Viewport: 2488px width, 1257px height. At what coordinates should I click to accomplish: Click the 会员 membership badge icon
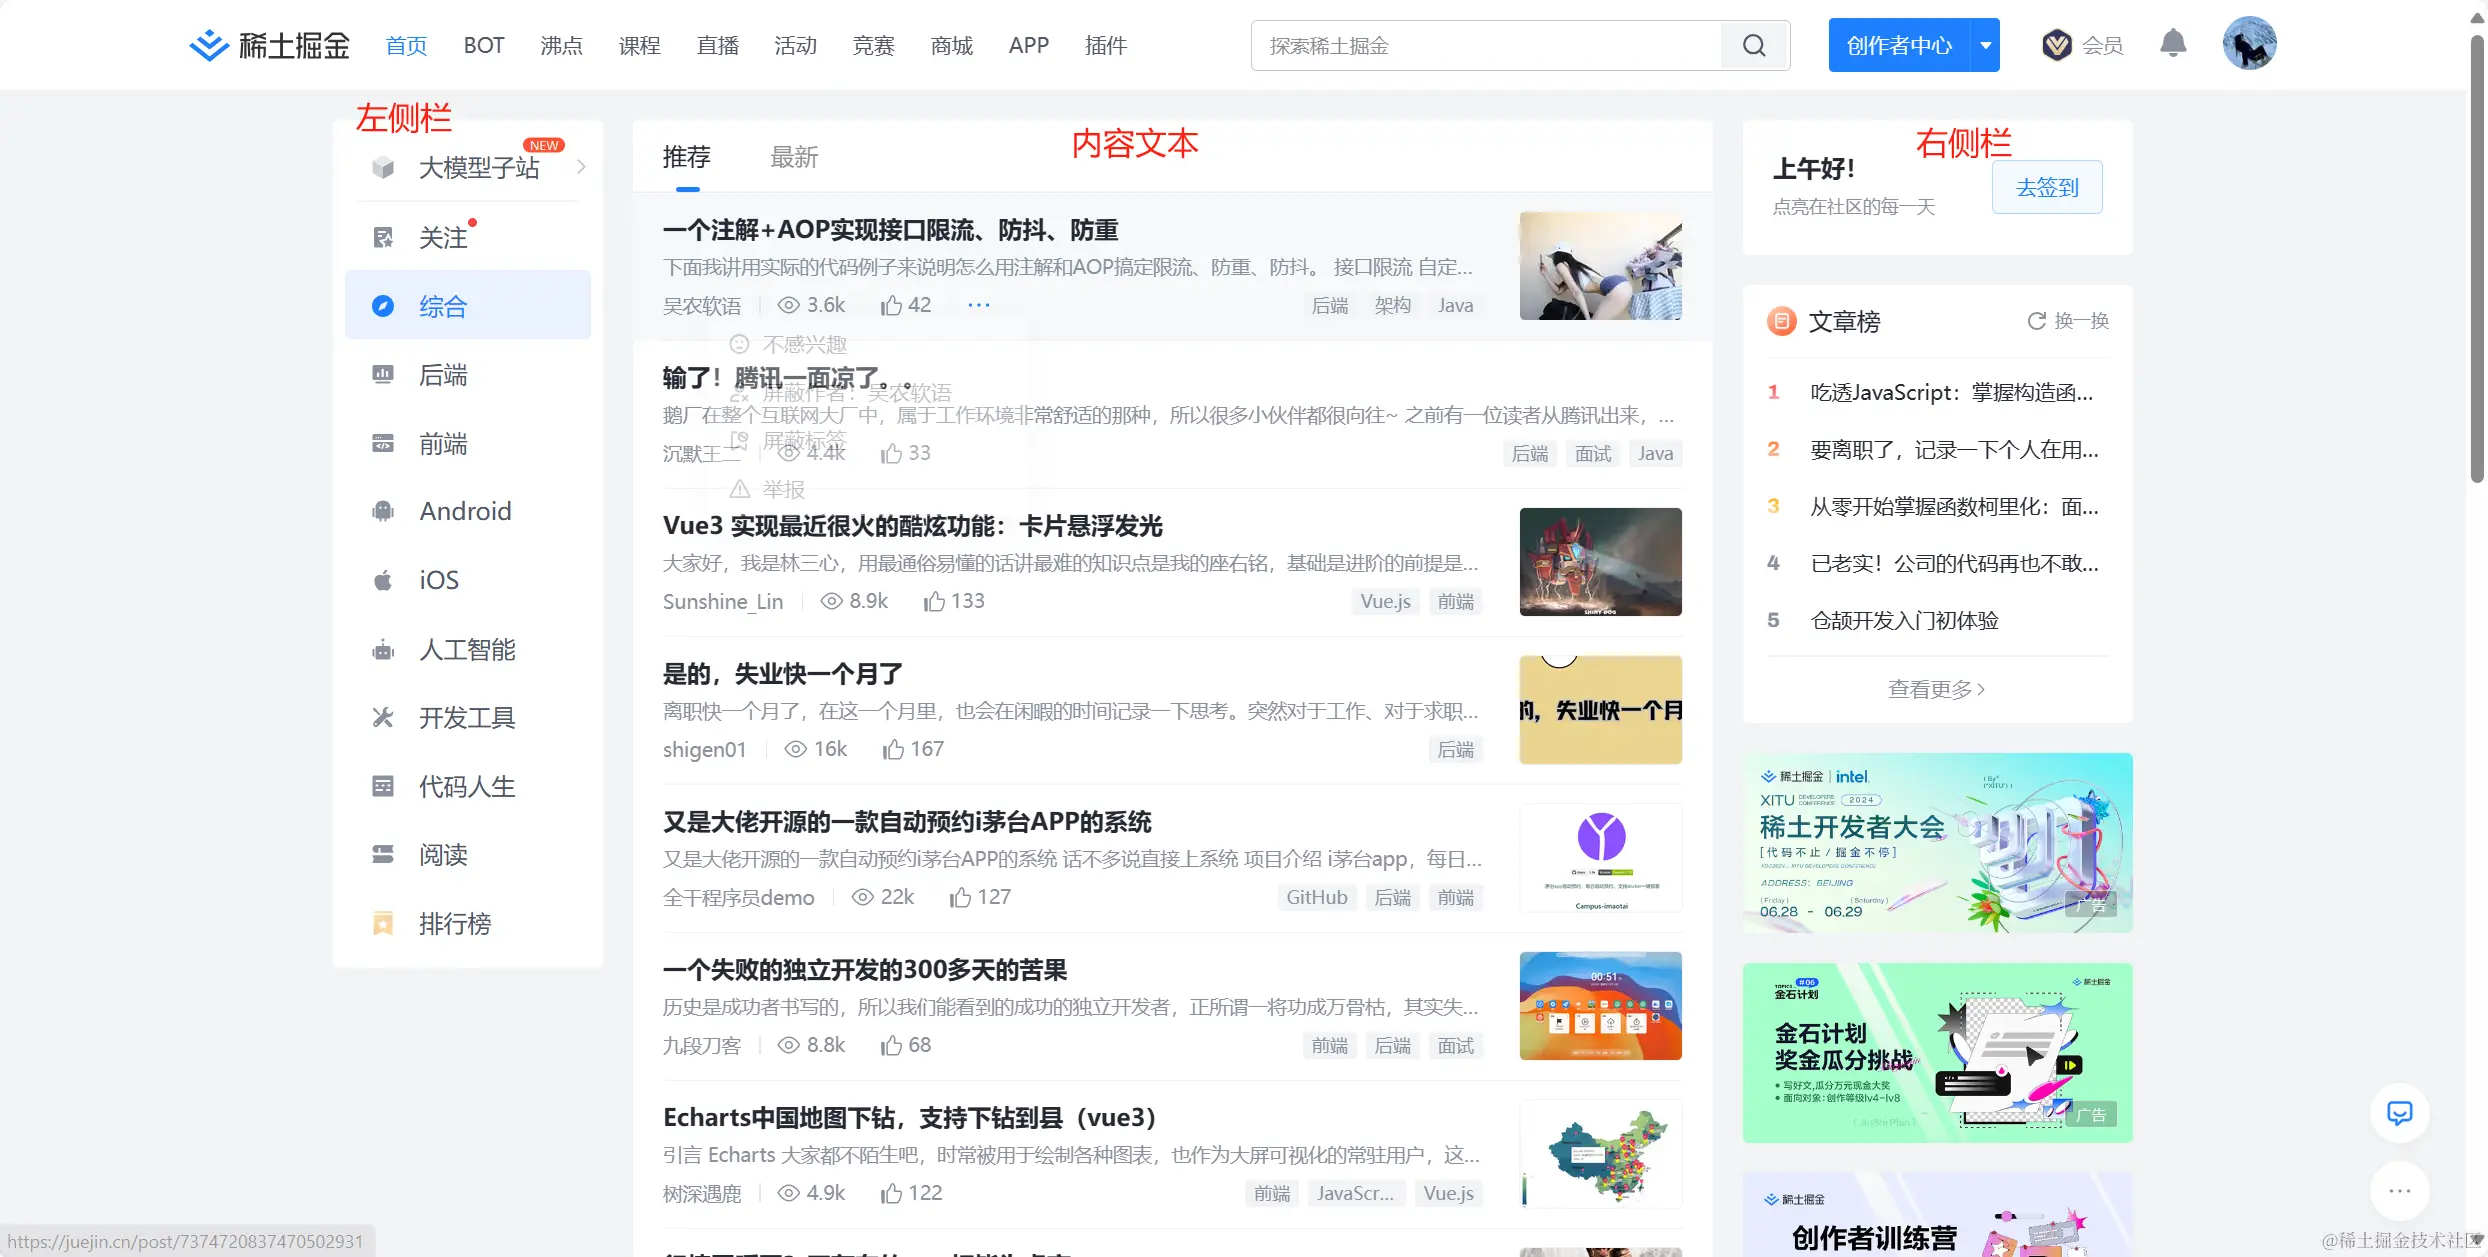[x=2056, y=45]
